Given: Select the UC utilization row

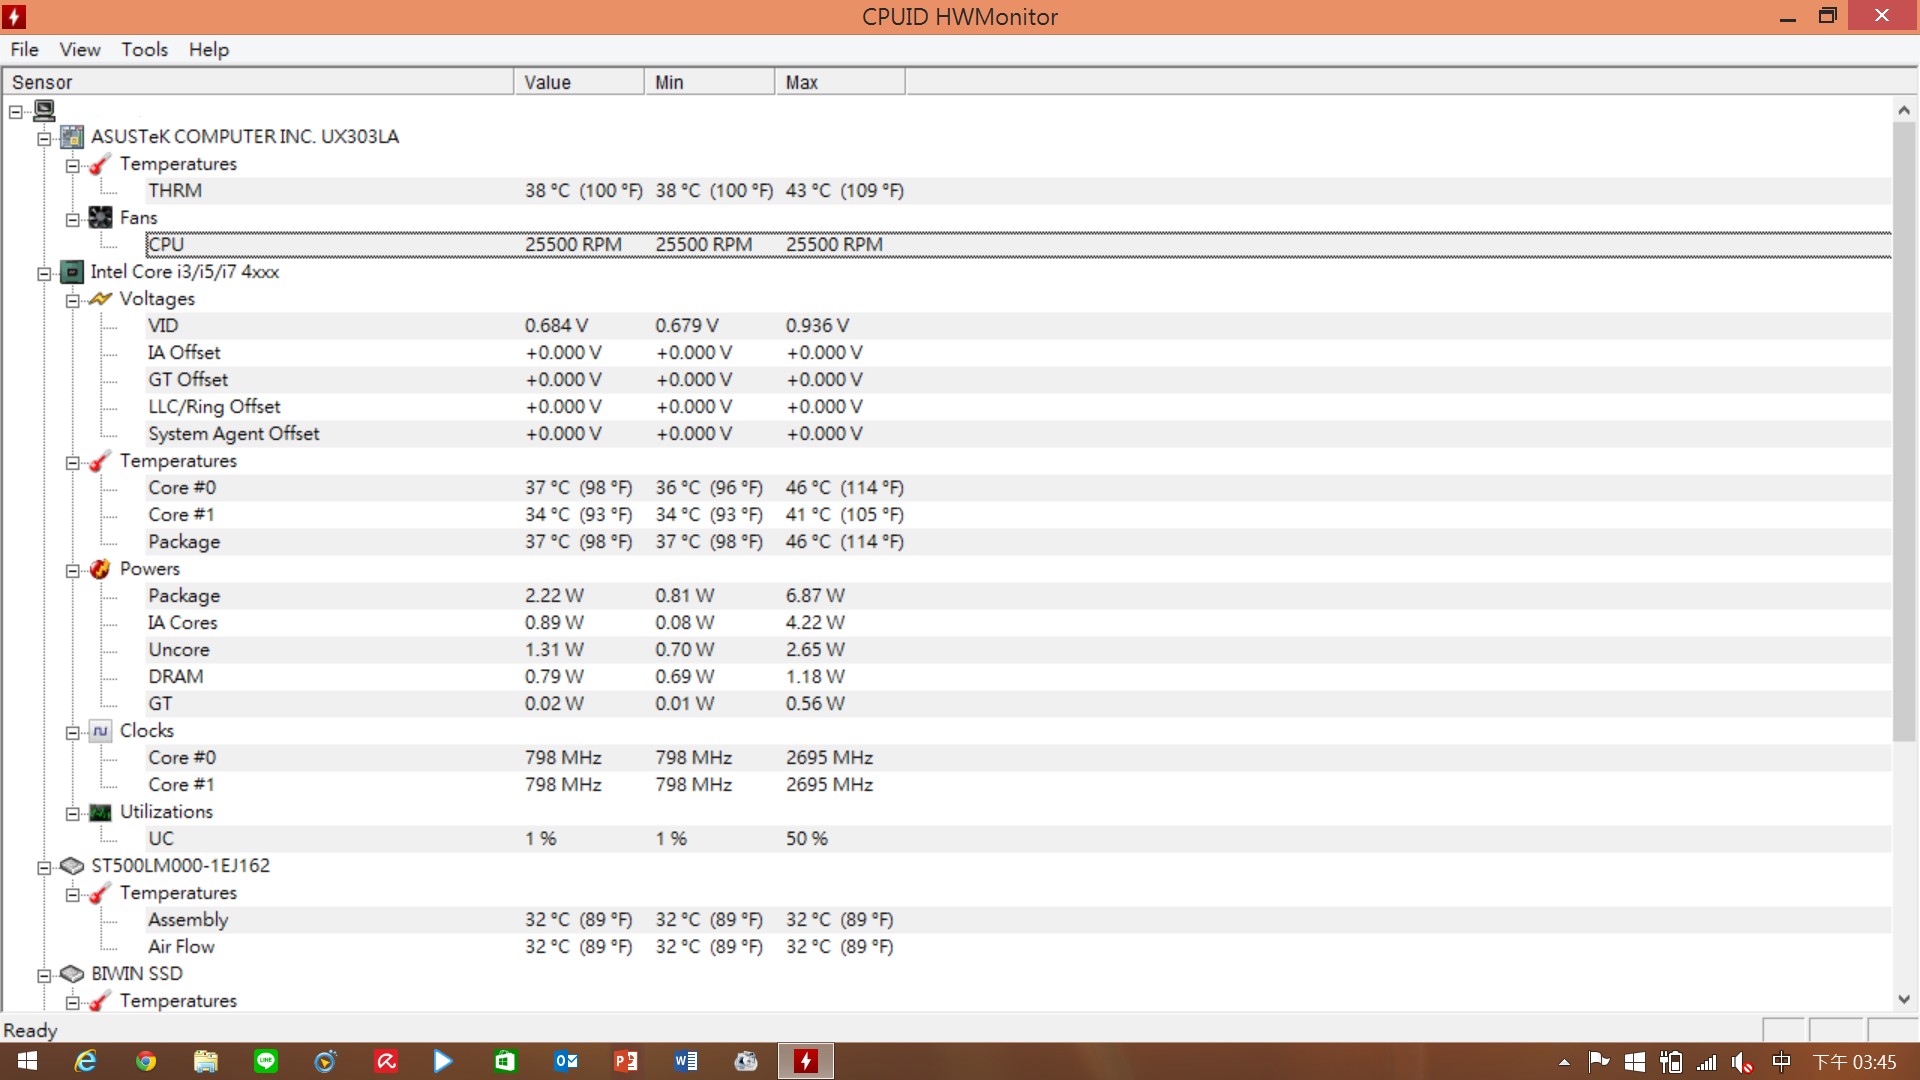Looking at the screenshot, I should coord(1018,838).
